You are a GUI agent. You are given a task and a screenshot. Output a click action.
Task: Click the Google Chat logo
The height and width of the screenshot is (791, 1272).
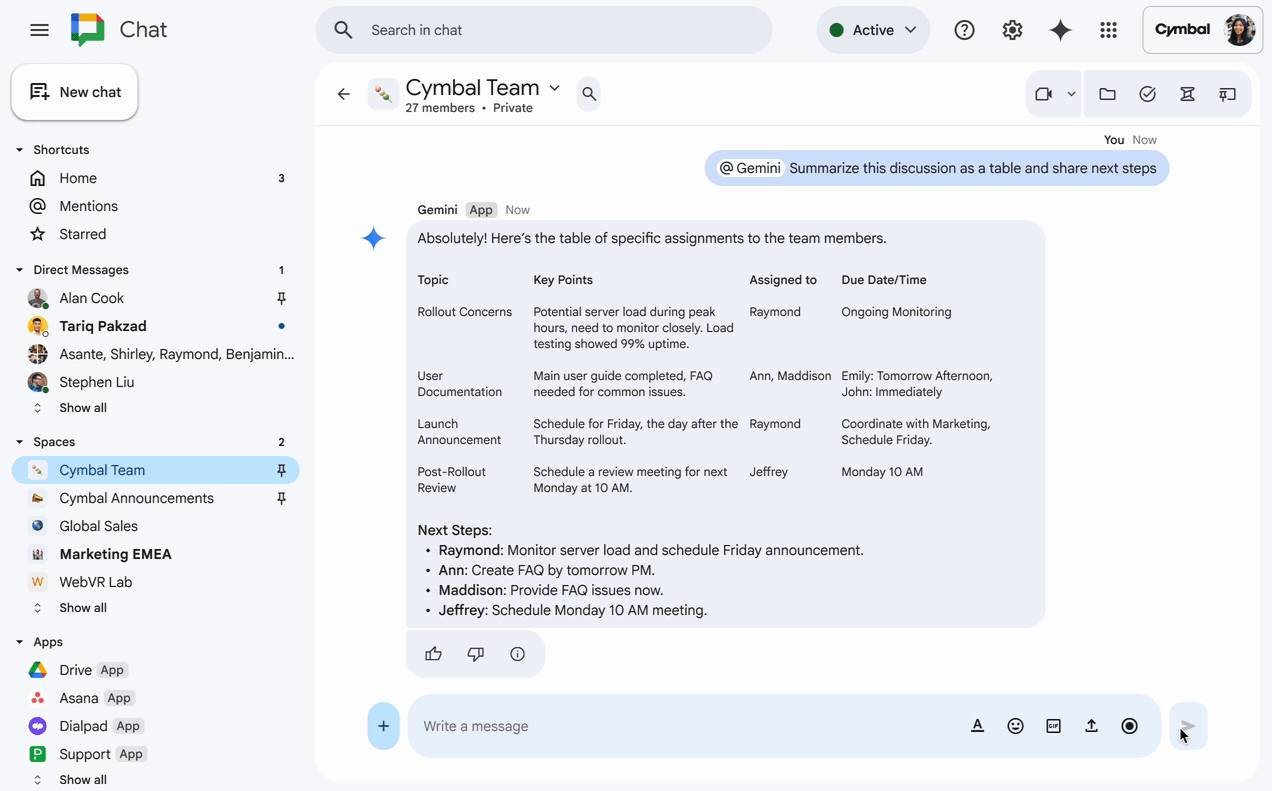88,30
